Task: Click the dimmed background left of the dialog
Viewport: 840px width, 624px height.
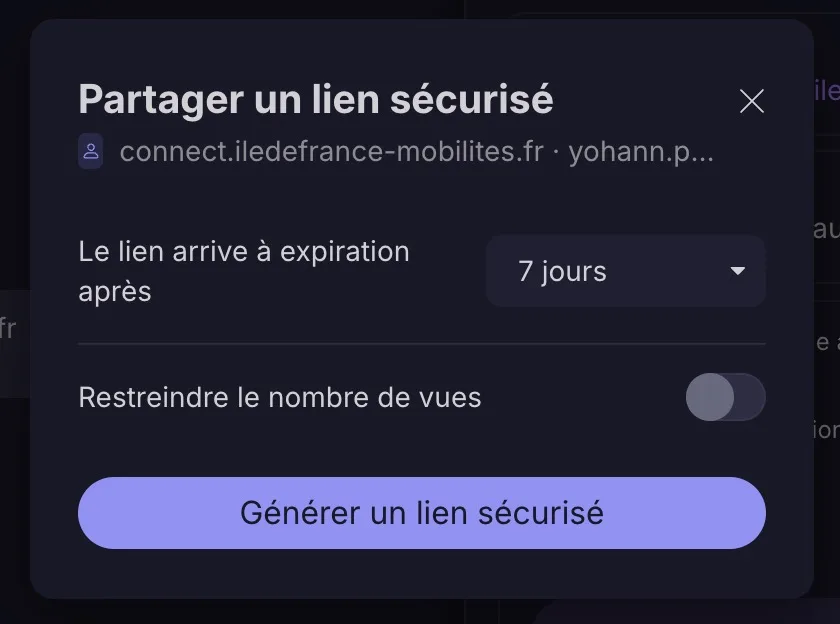Action: click(x=14, y=200)
